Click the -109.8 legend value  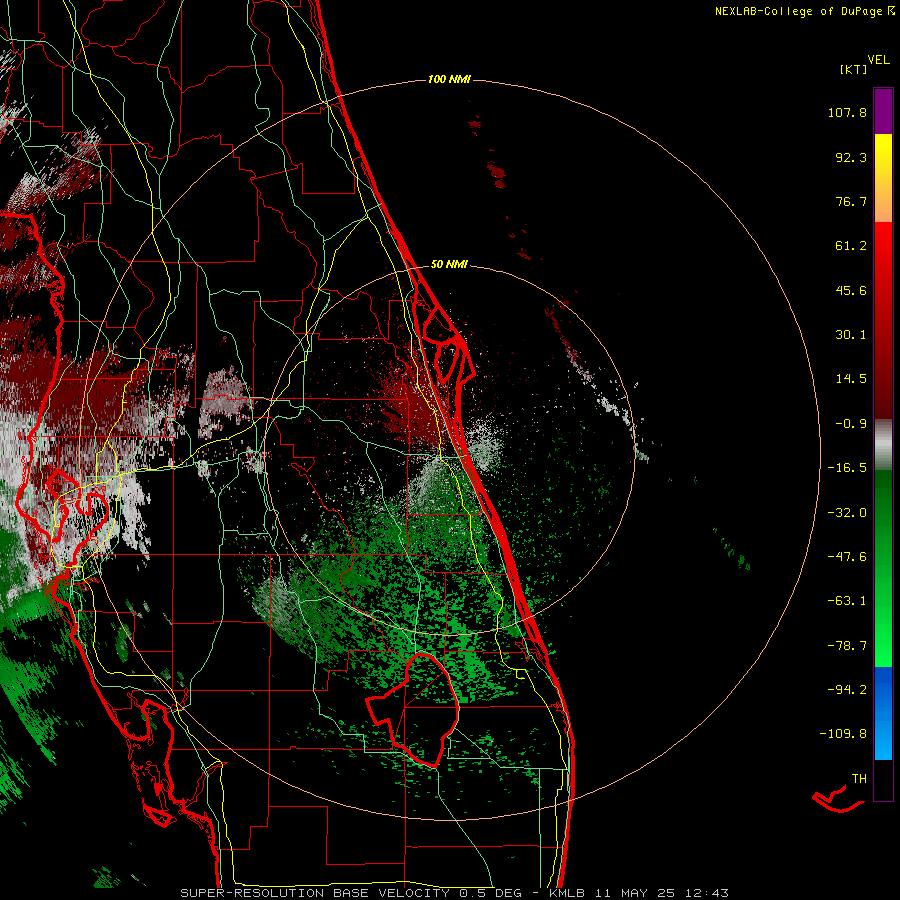click(843, 734)
